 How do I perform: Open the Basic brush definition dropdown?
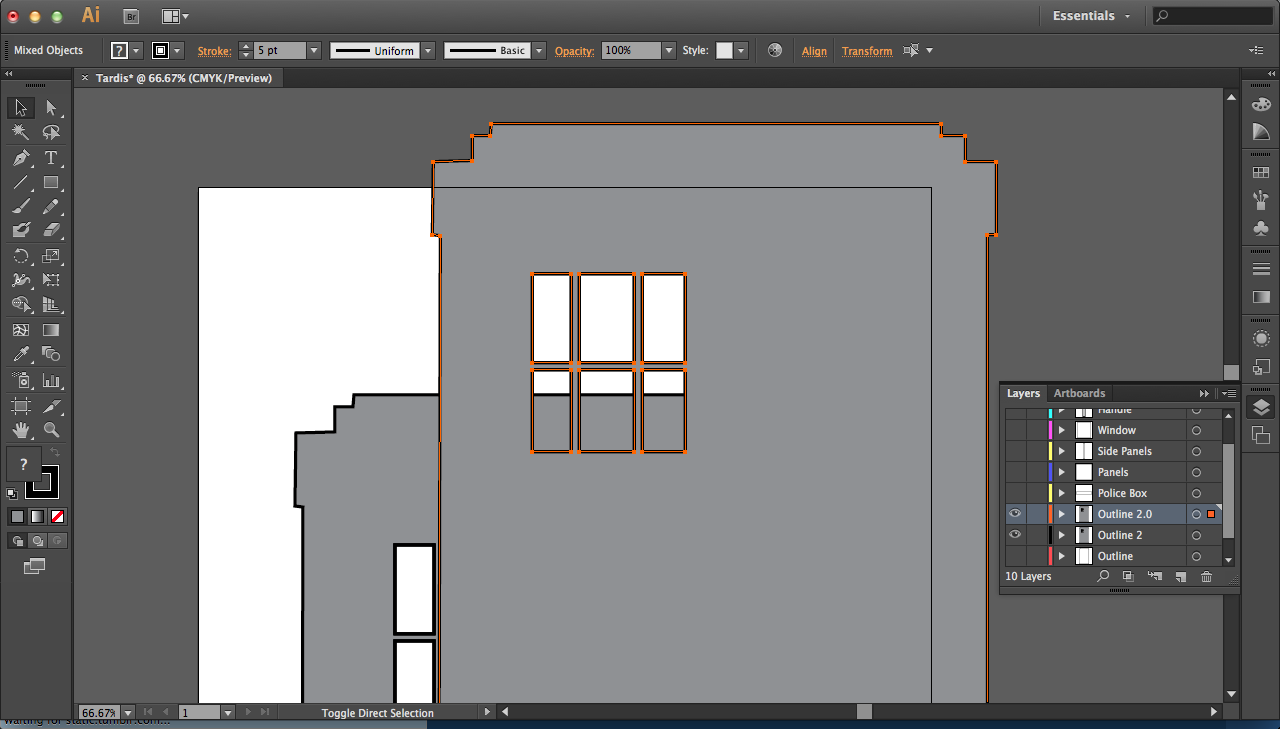click(539, 50)
